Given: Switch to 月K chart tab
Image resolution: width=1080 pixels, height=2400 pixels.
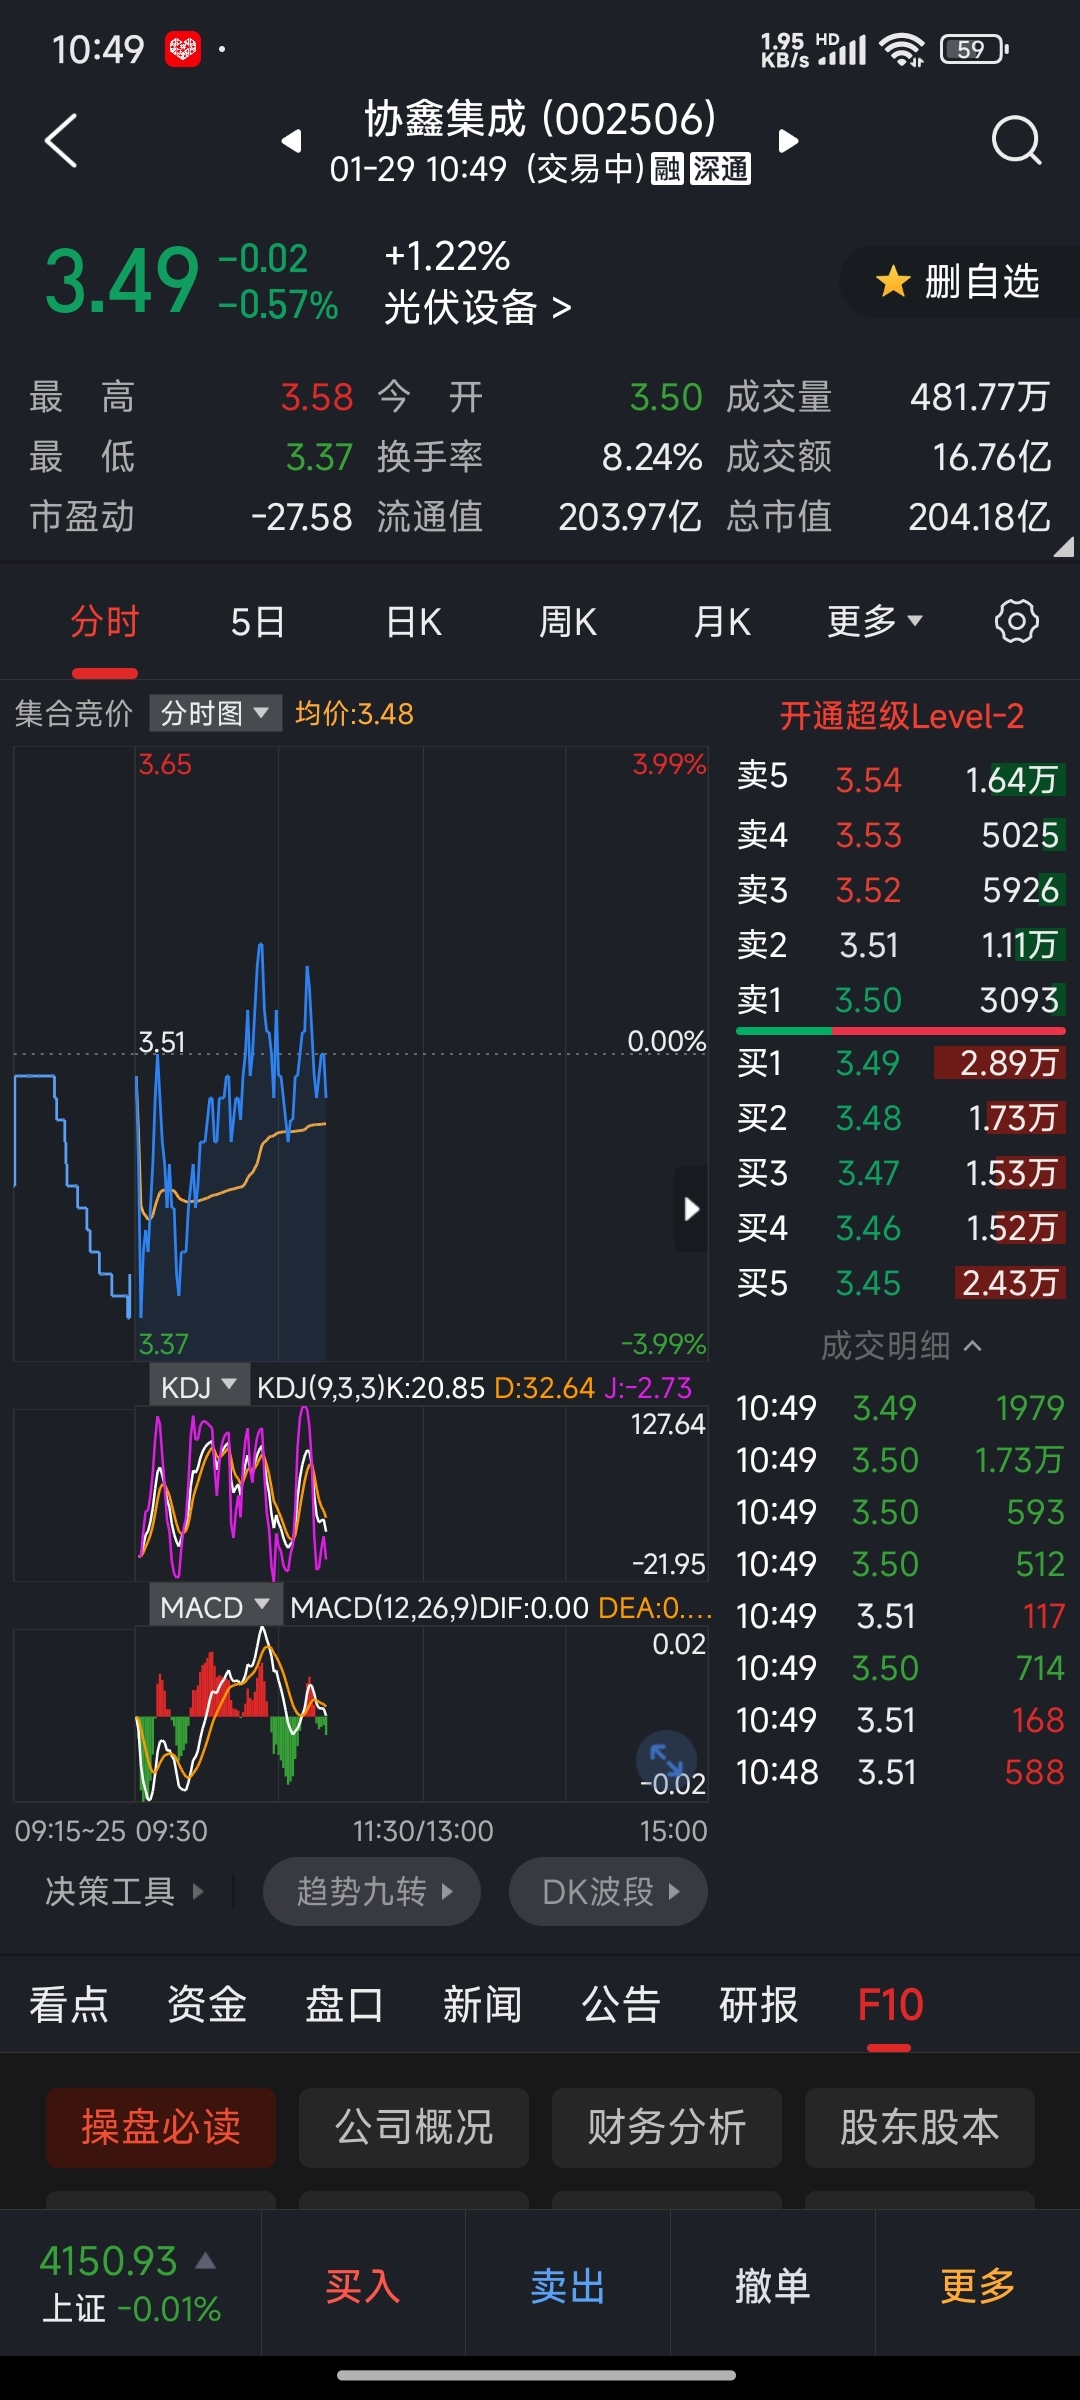Looking at the screenshot, I should pyautogui.click(x=722, y=622).
